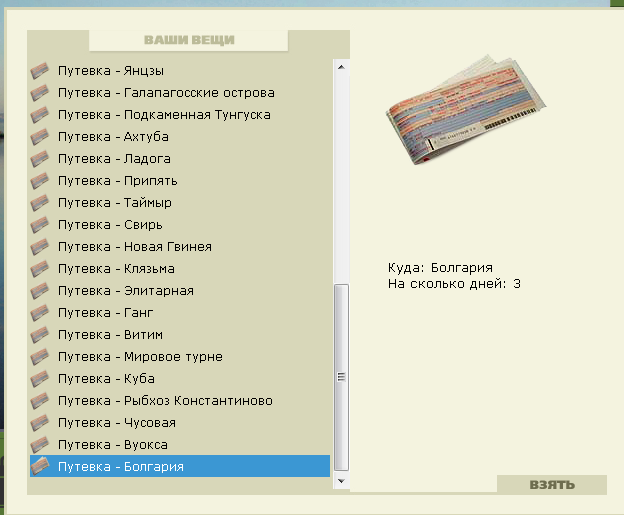Click the ticket icon beside Путевка - Янцзы

[39, 71]
